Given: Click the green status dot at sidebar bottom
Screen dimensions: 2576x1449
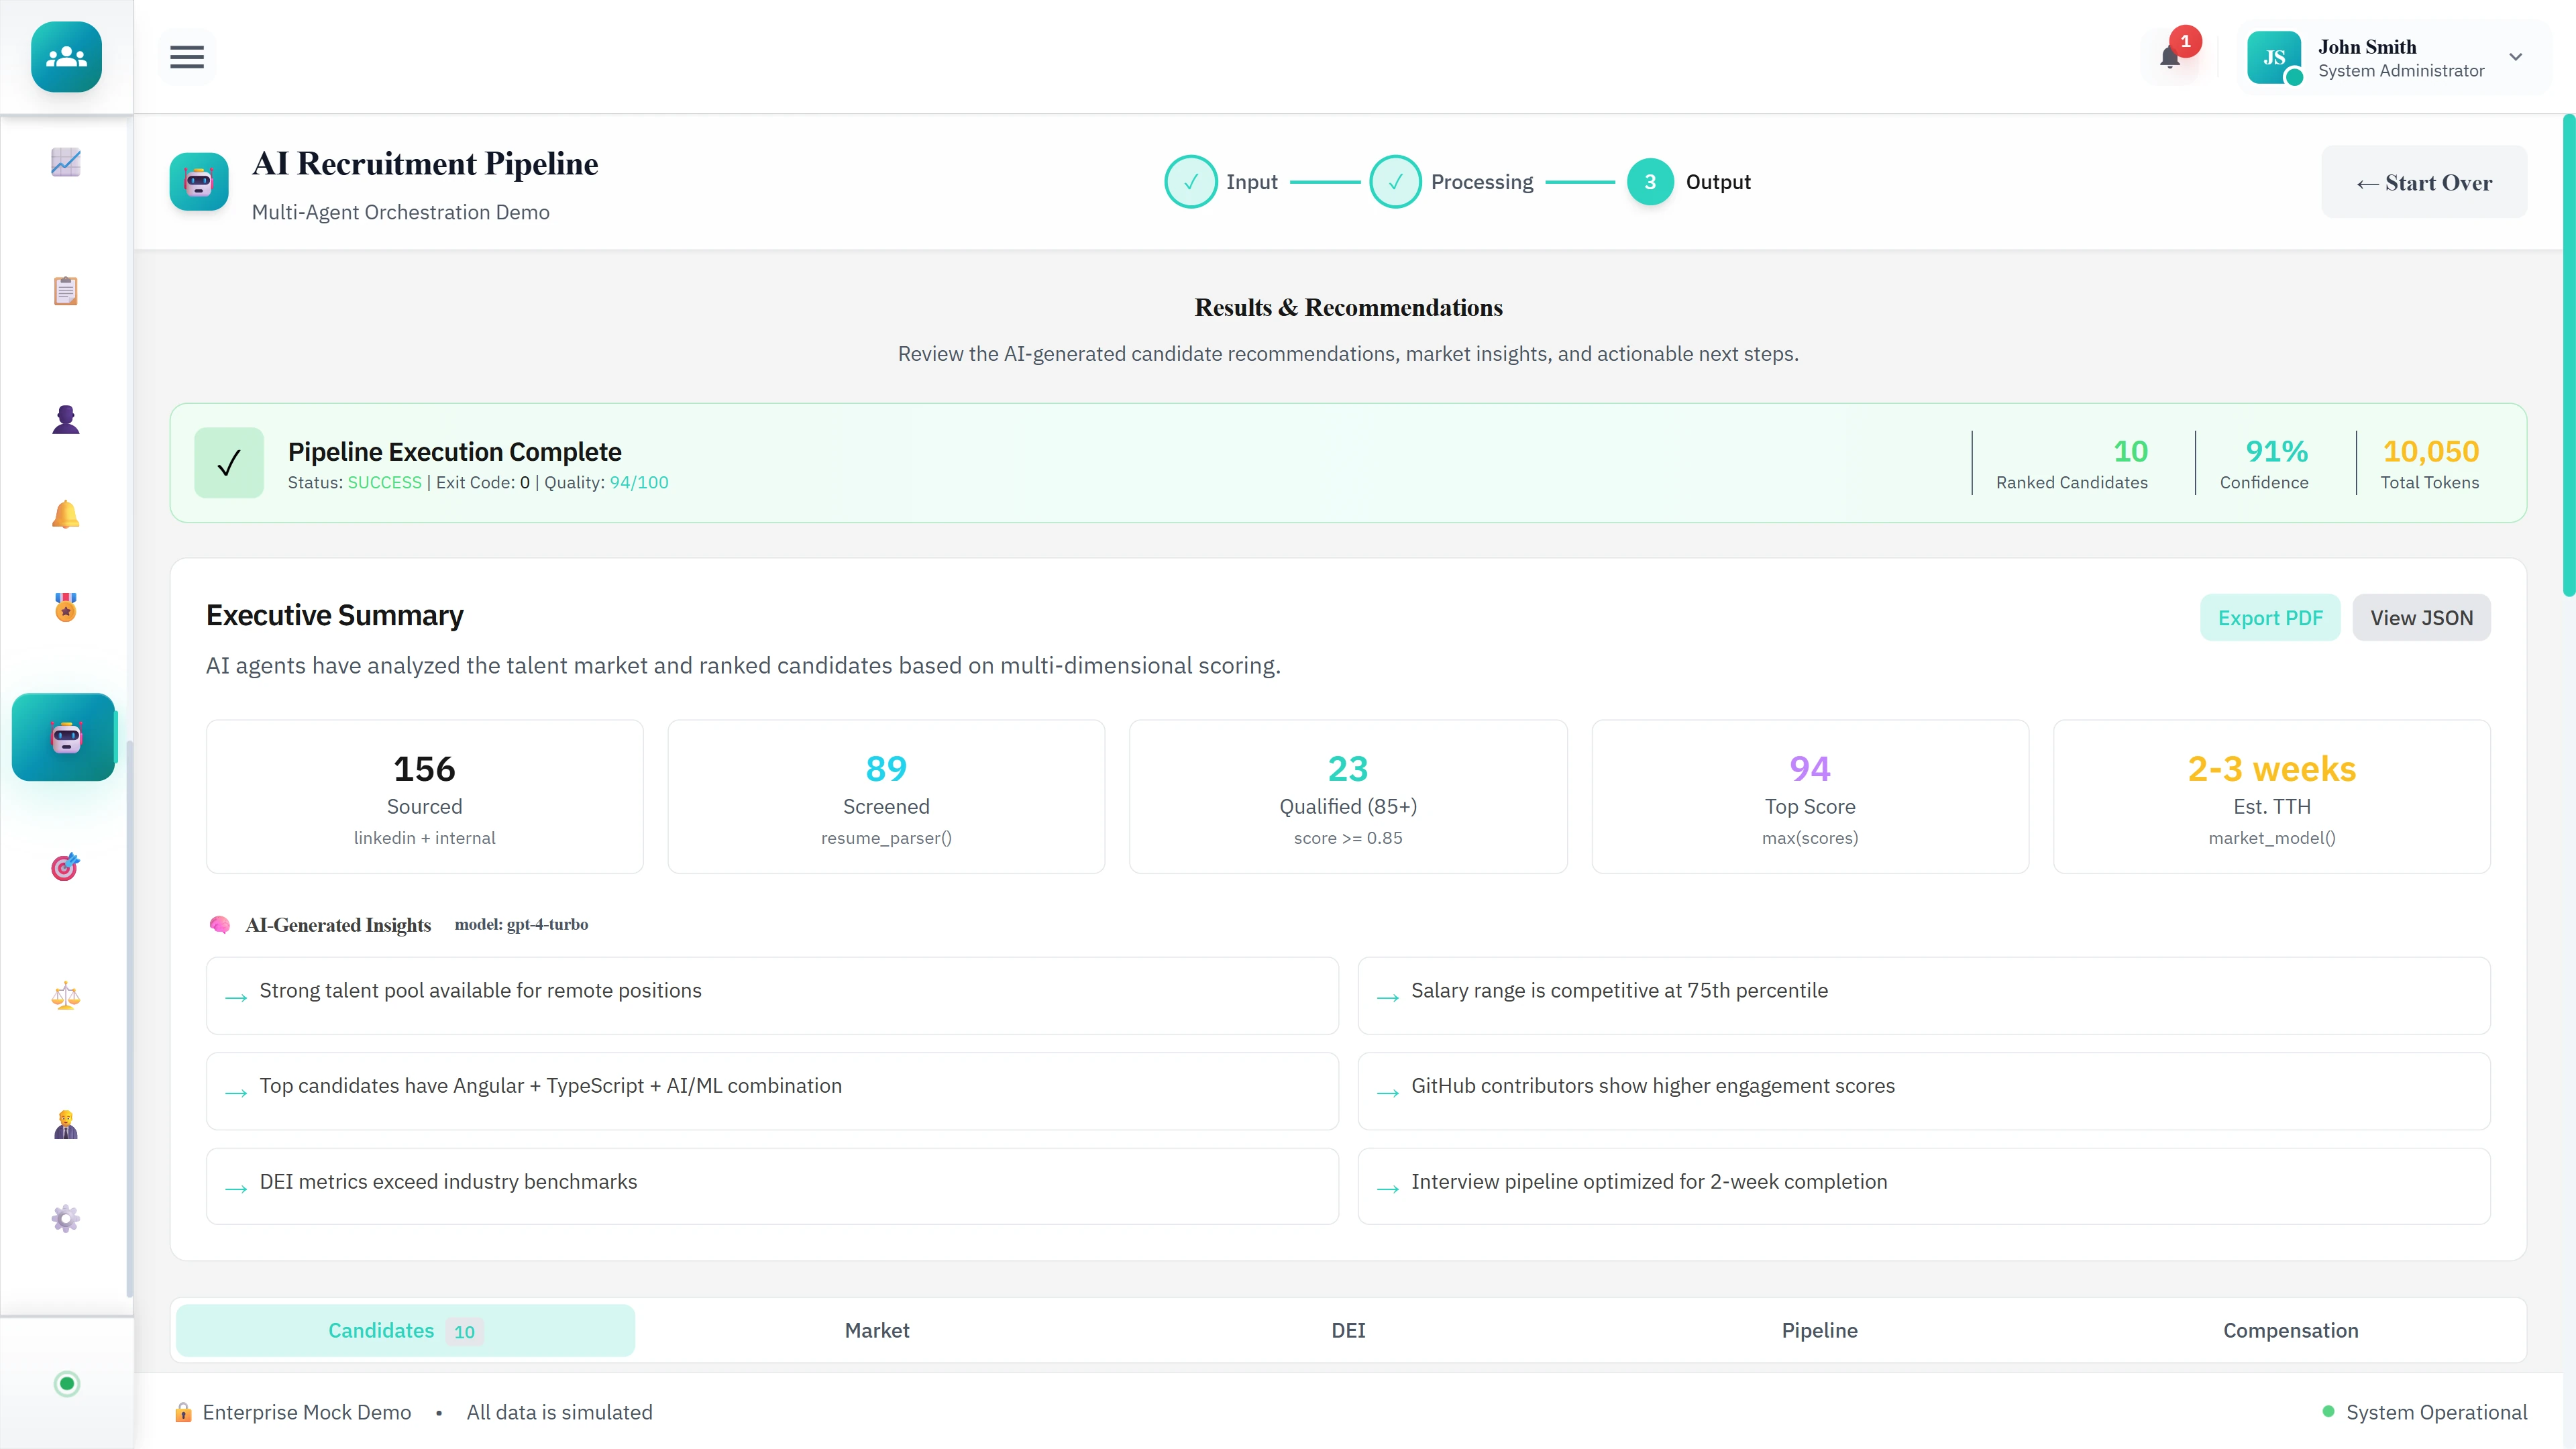Looking at the screenshot, I should click(66, 1384).
